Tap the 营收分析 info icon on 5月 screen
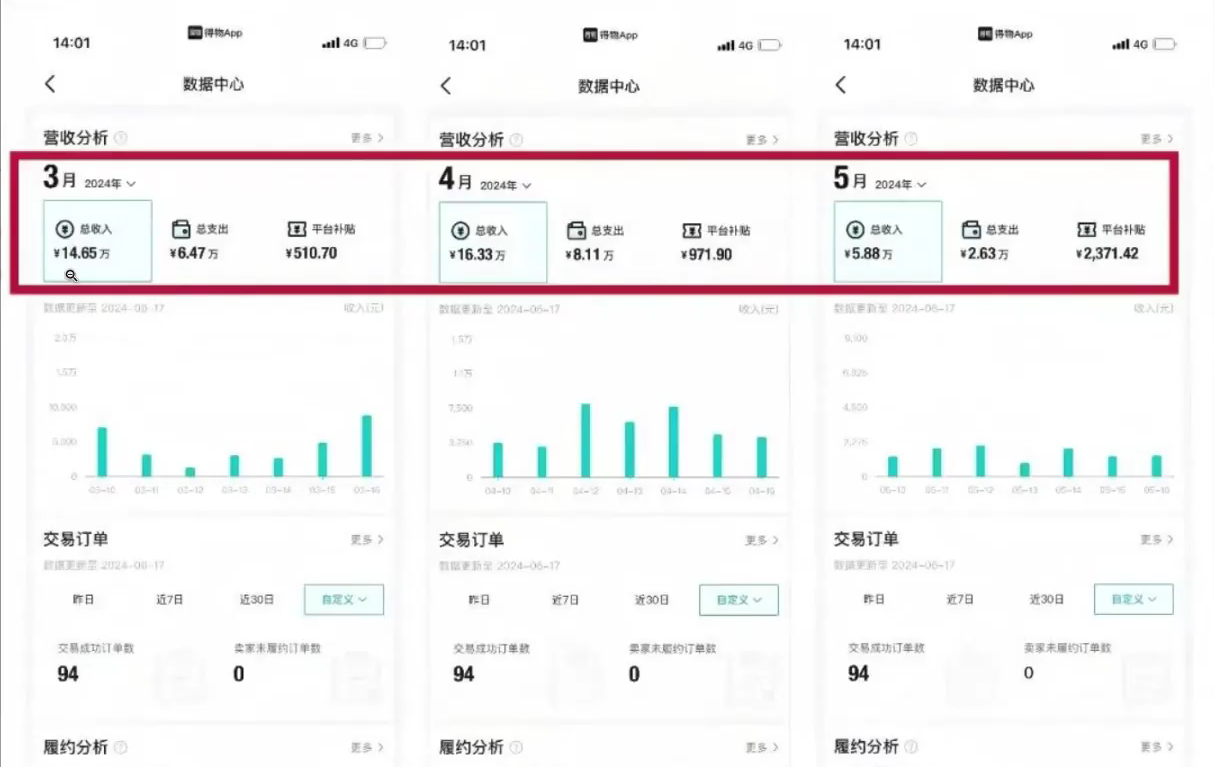1214x767 pixels. pos(911,139)
